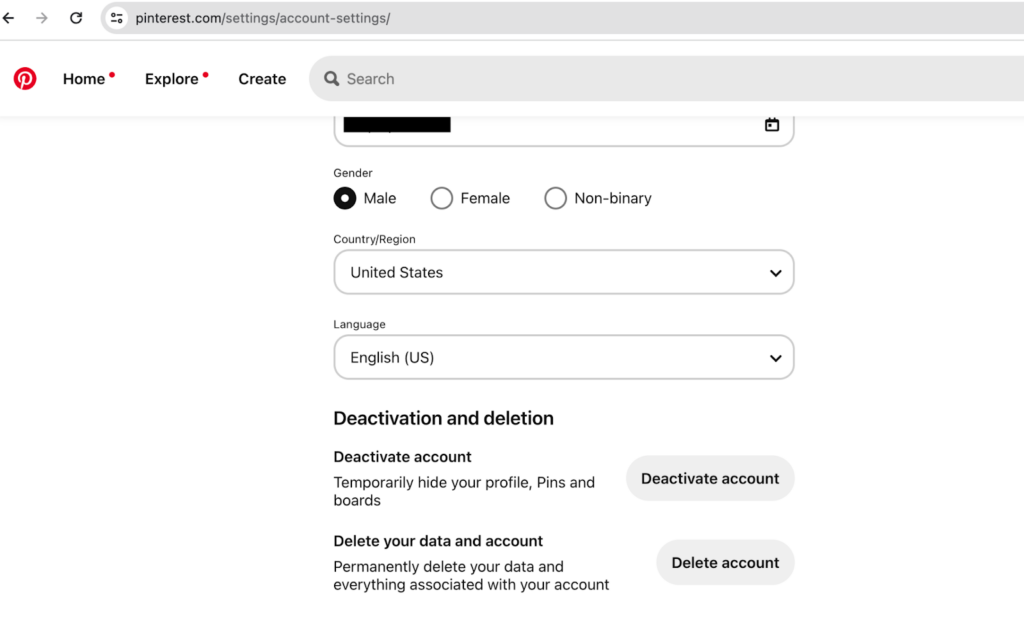Image resolution: width=1024 pixels, height=630 pixels.
Task: Click the search magnifier icon
Action: pos(331,78)
